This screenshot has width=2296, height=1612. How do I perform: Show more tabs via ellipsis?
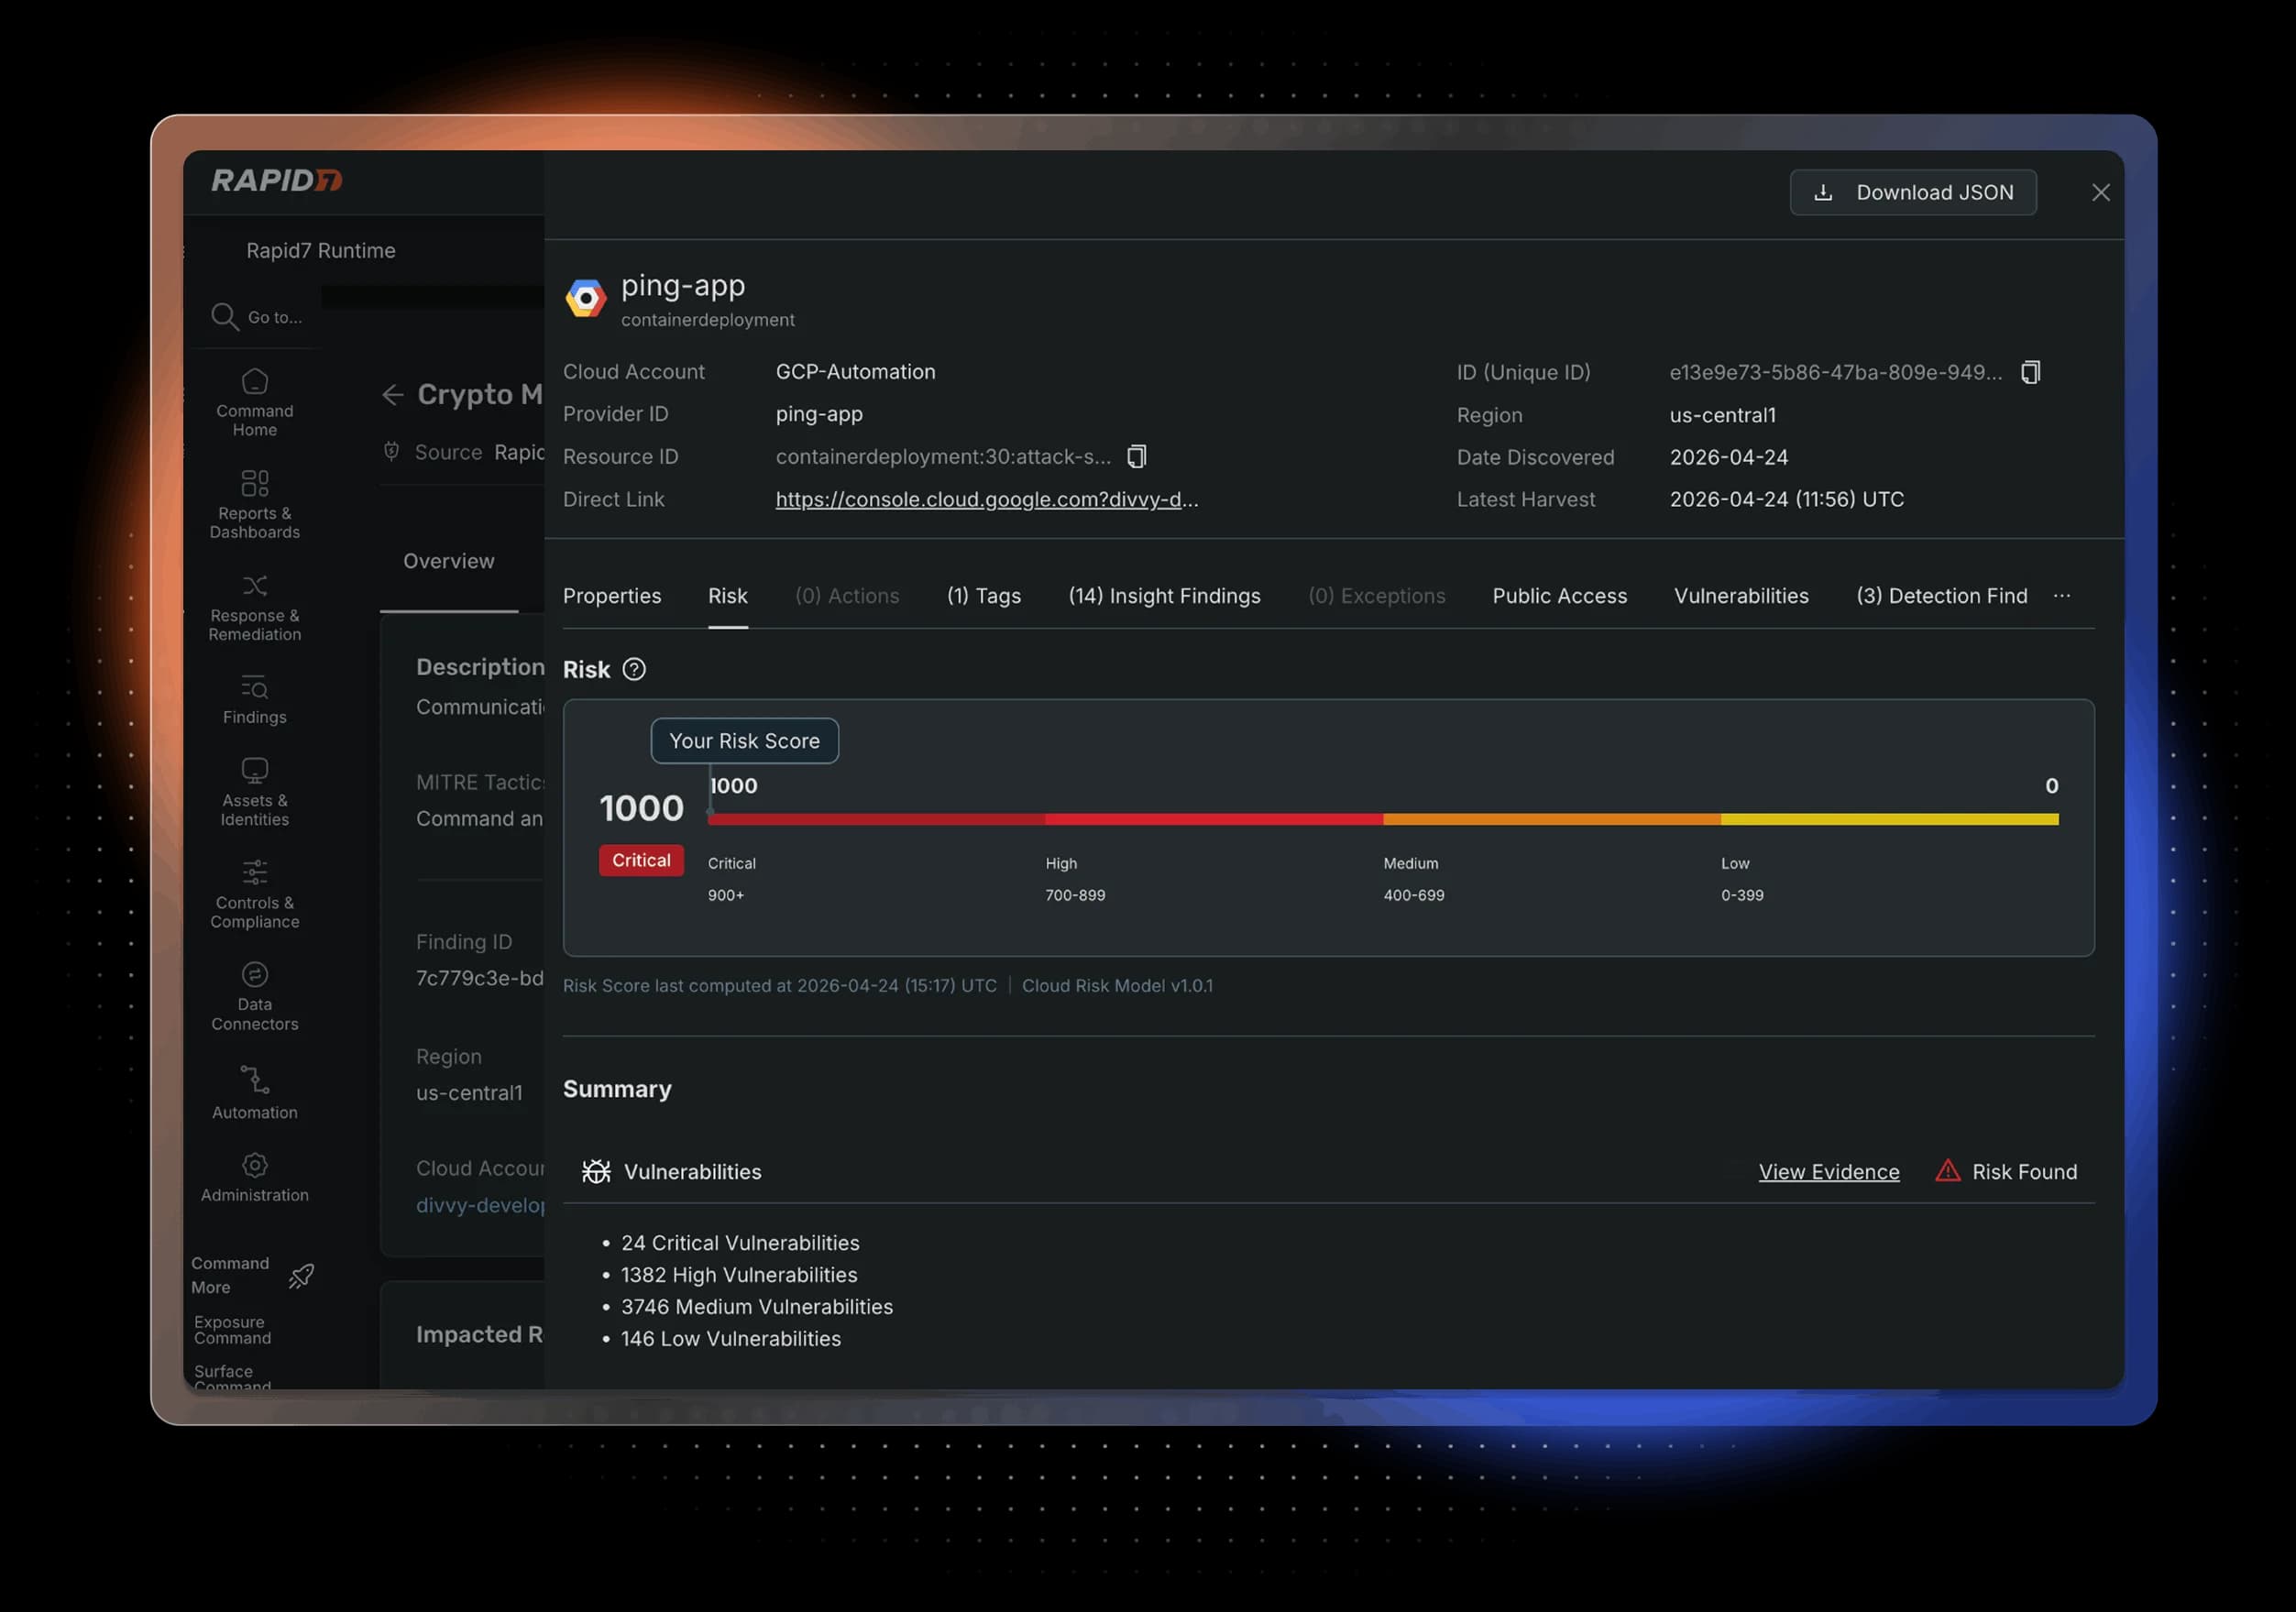[2061, 596]
